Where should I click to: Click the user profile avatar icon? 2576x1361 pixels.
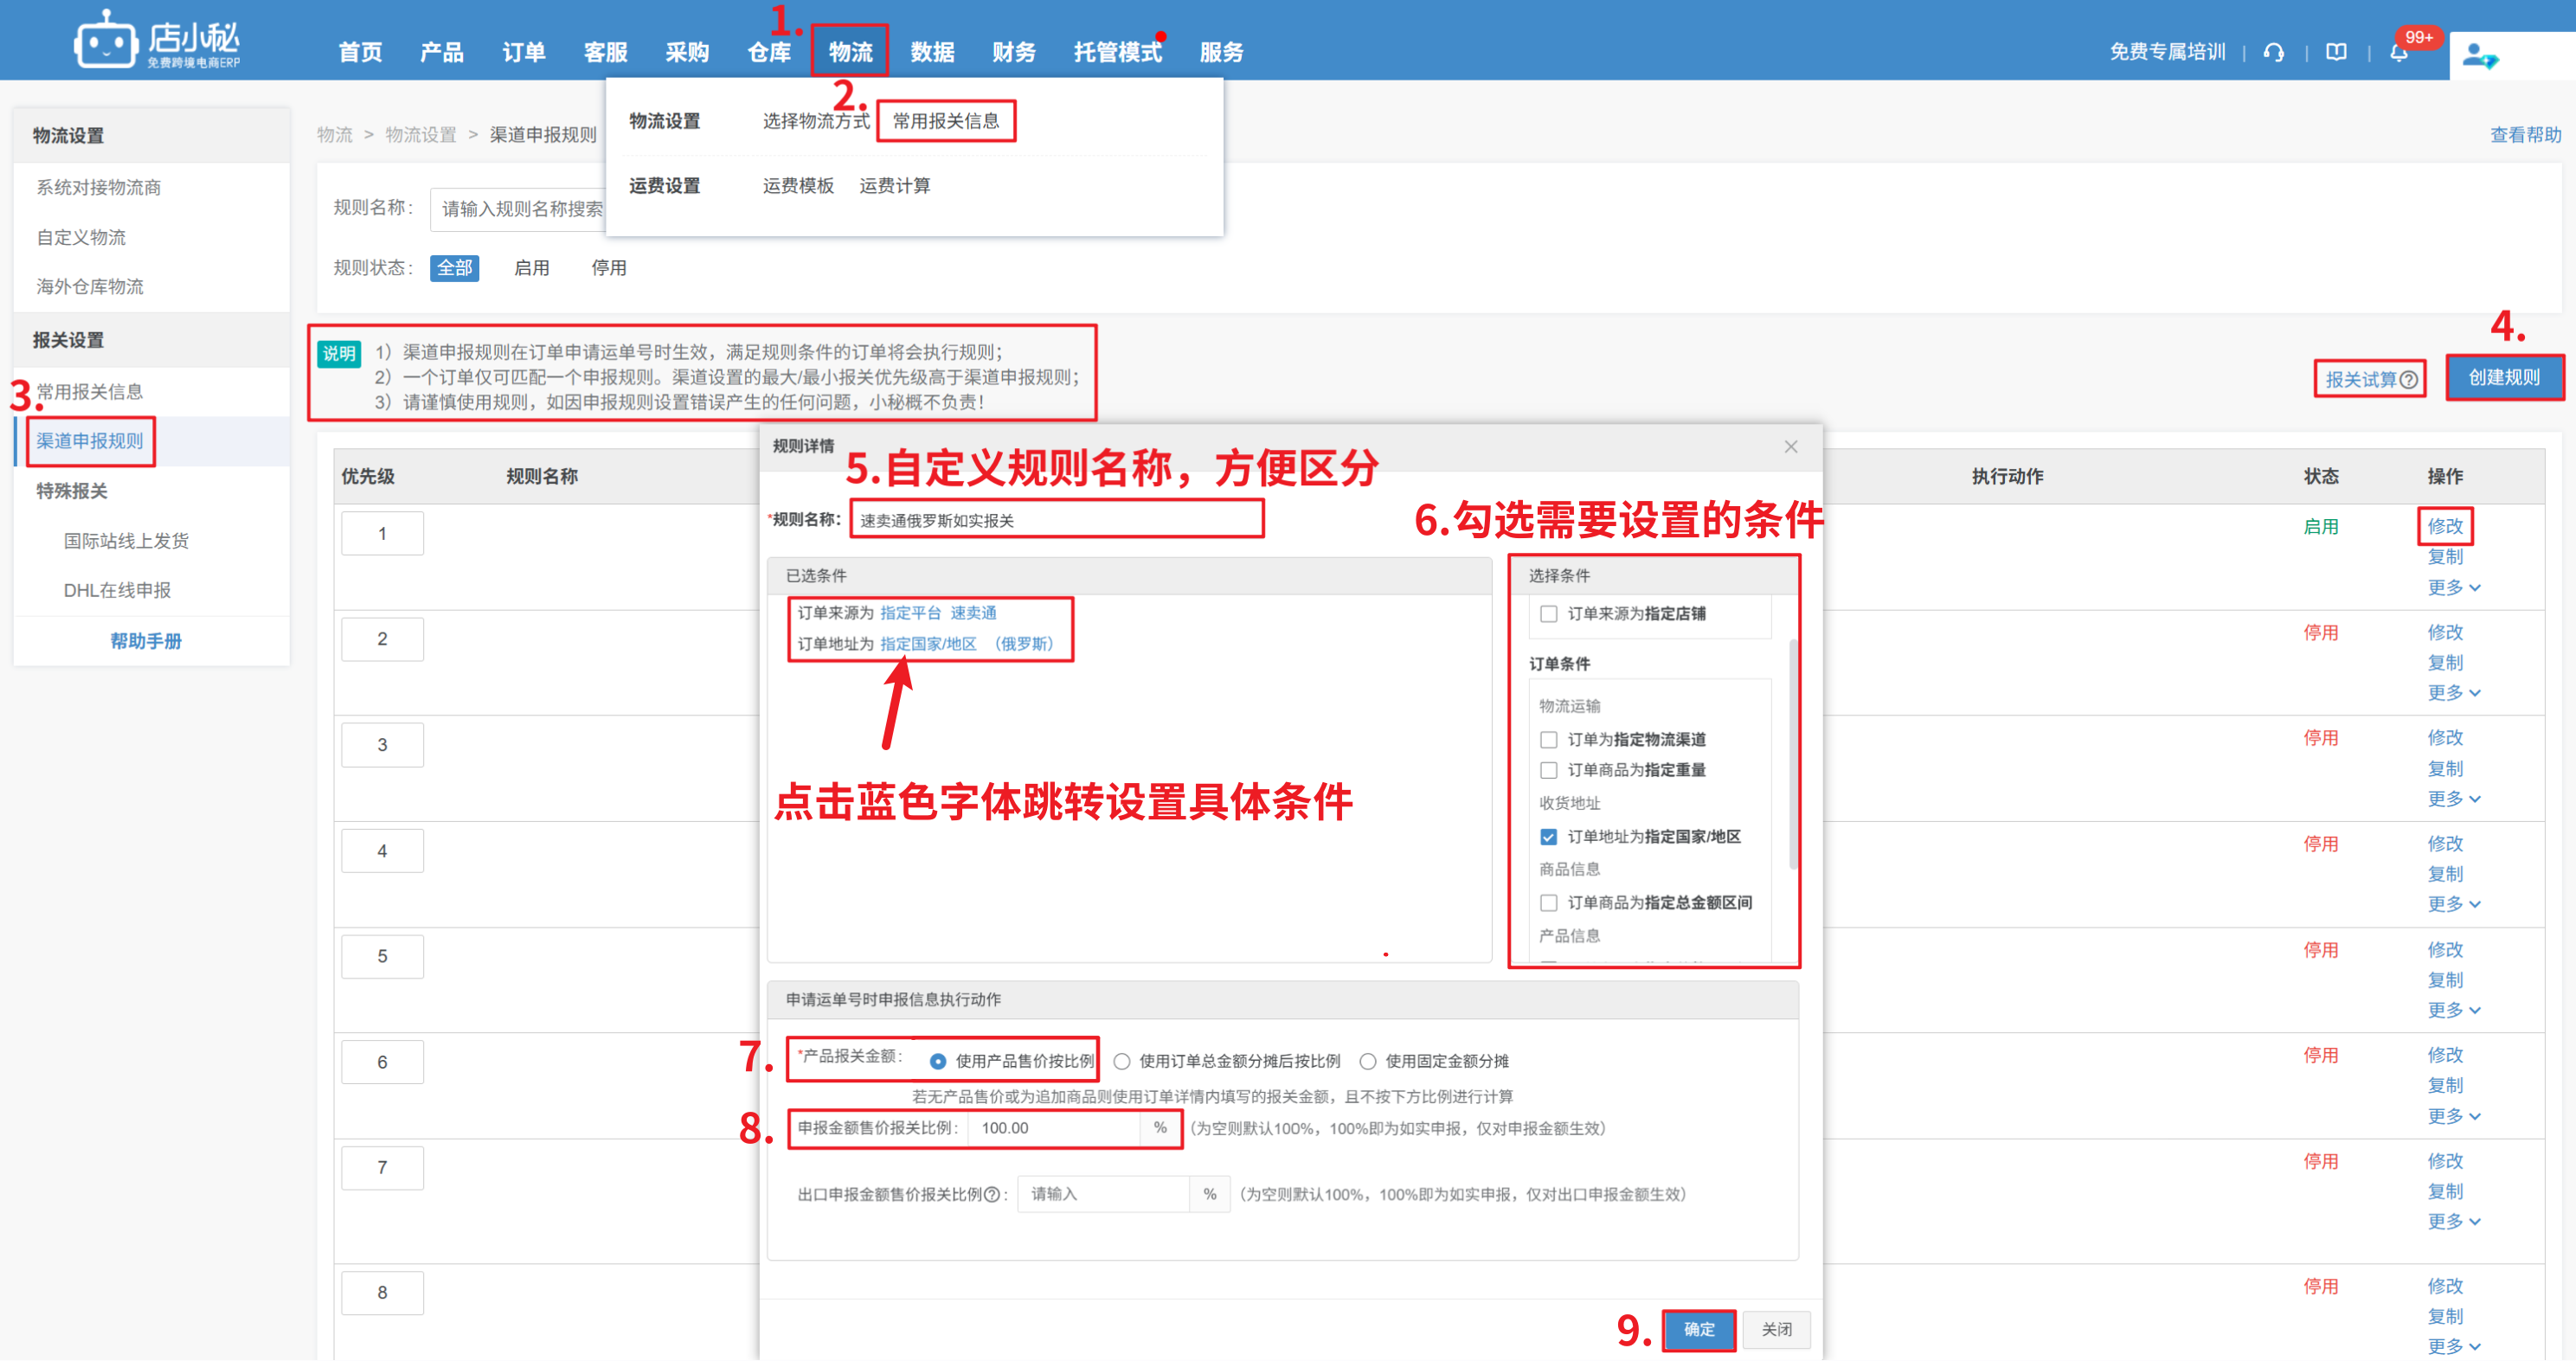click(2479, 55)
